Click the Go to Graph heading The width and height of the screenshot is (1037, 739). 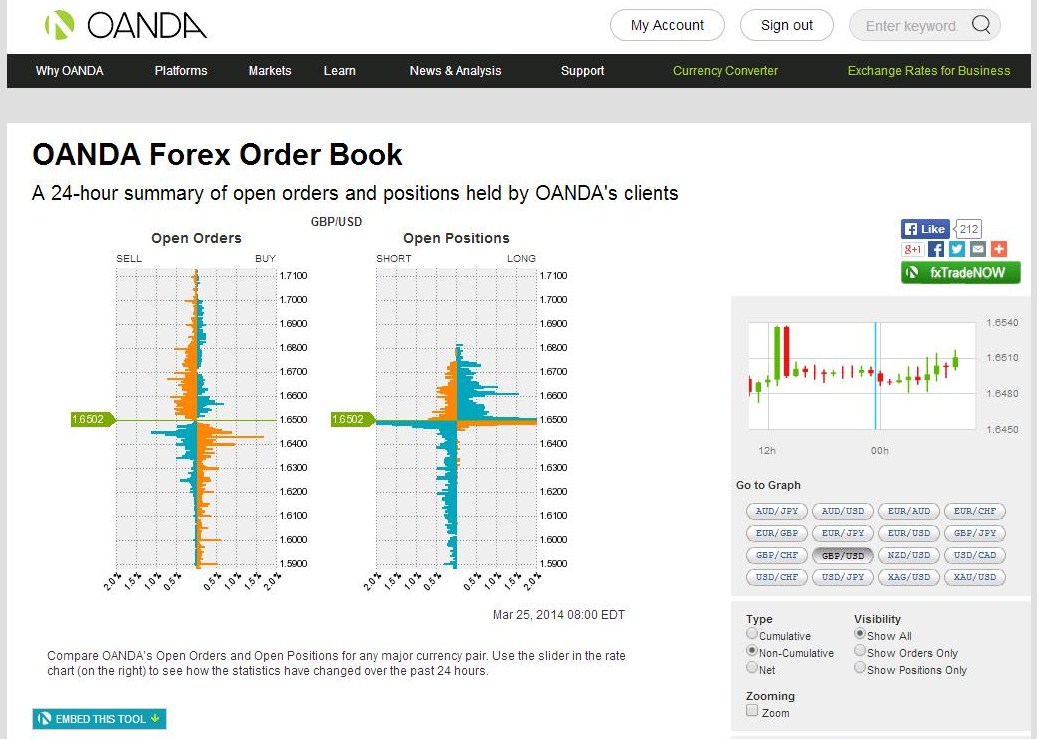click(768, 485)
